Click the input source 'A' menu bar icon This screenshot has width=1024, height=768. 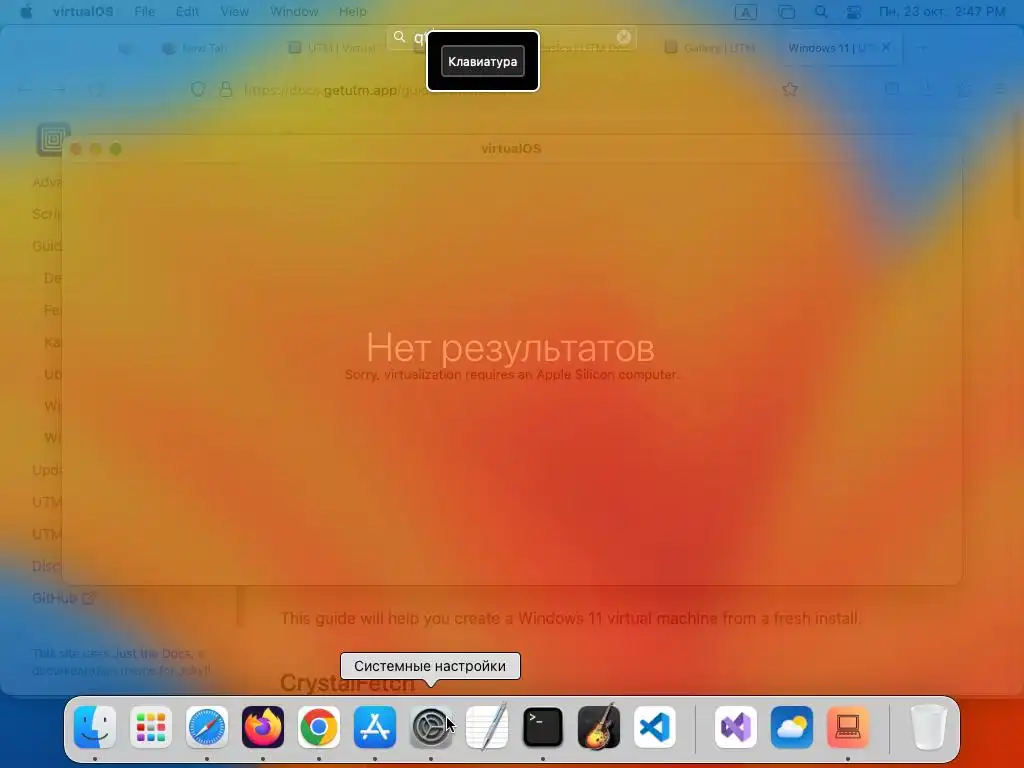[x=745, y=12]
